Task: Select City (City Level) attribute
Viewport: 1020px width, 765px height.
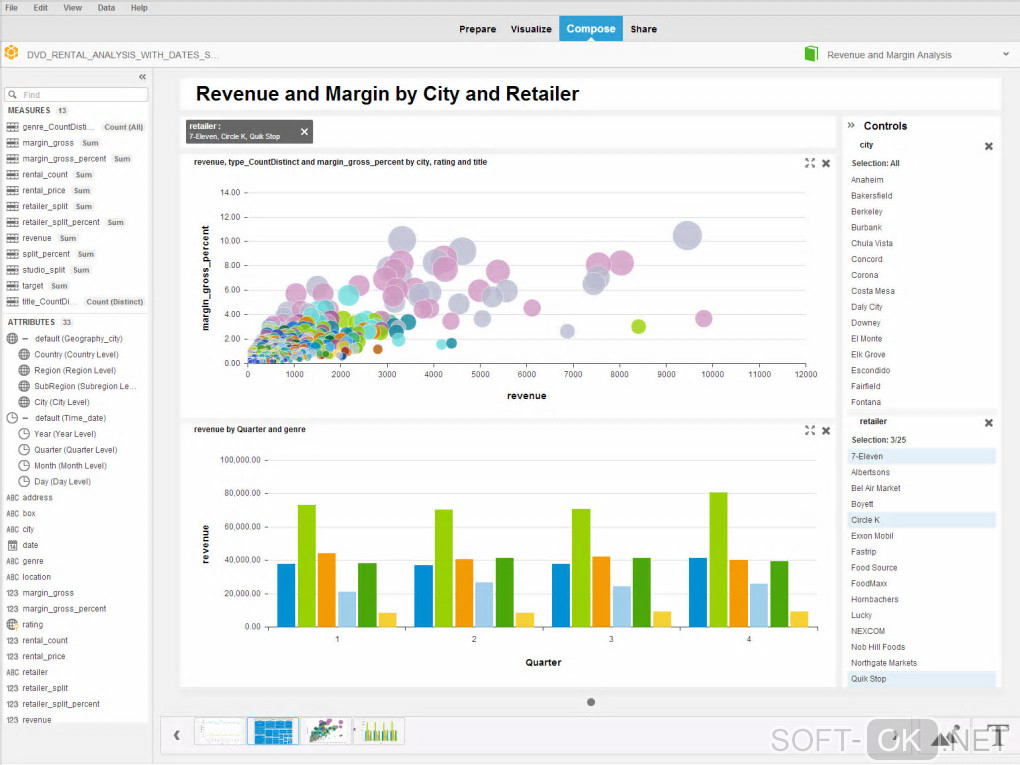Action: pyautogui.click(x=62, y=403)
